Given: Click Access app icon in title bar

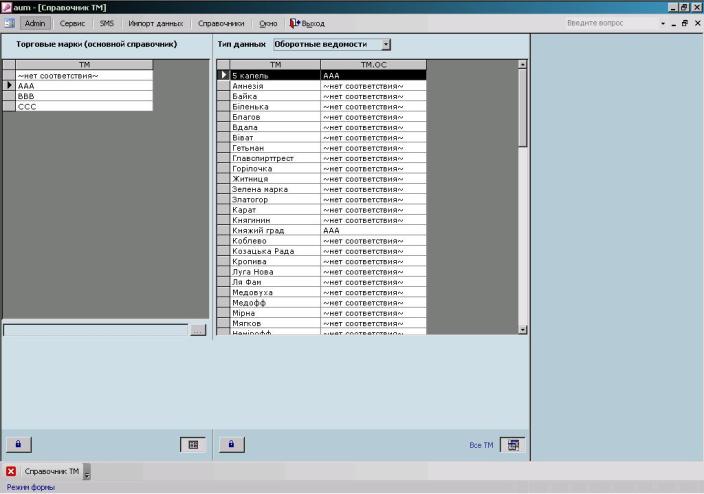Looking at the screenshot, I should click(x=6, y=7).
